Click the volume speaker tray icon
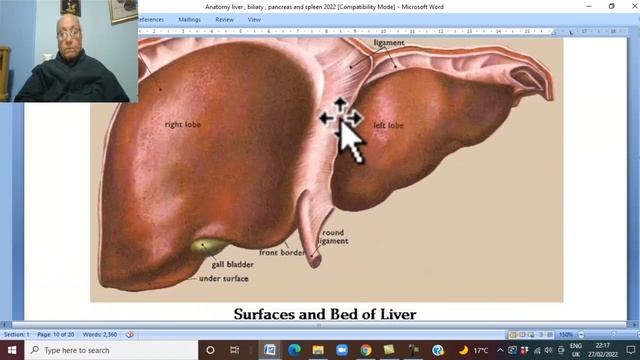640x360 pixels. pos(548,350)
